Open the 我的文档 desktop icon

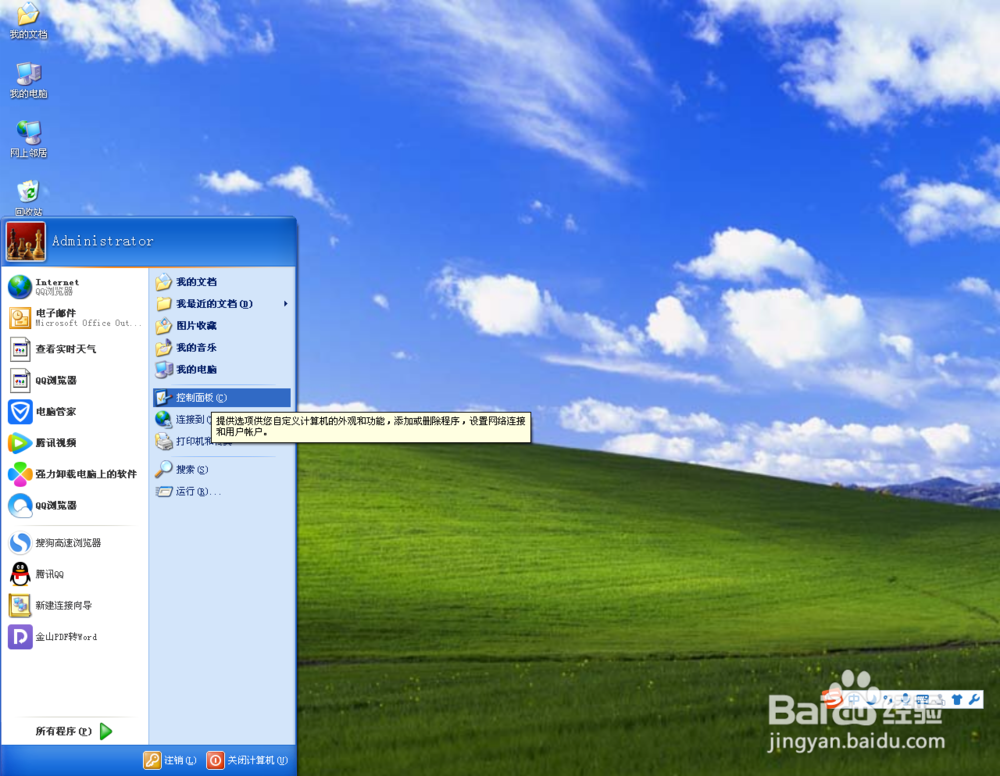point(28,20)
